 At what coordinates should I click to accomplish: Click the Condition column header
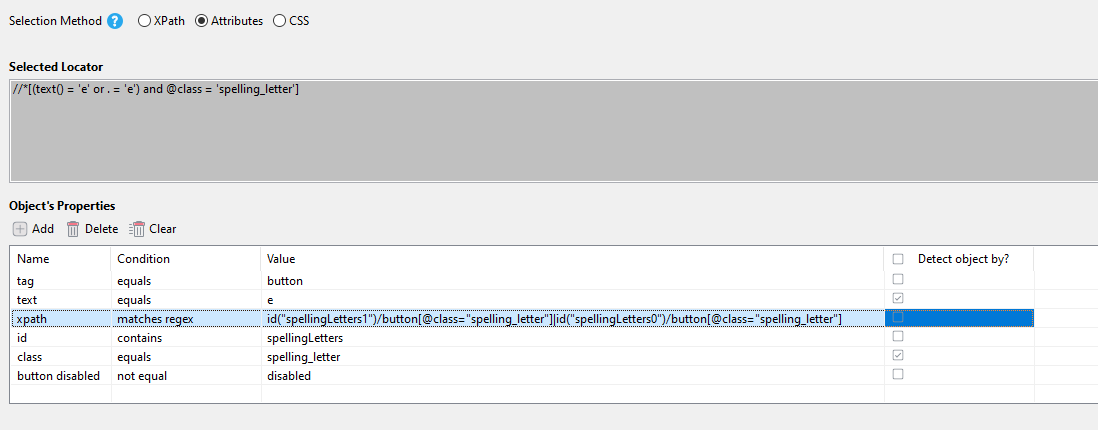tap(143, 259)
